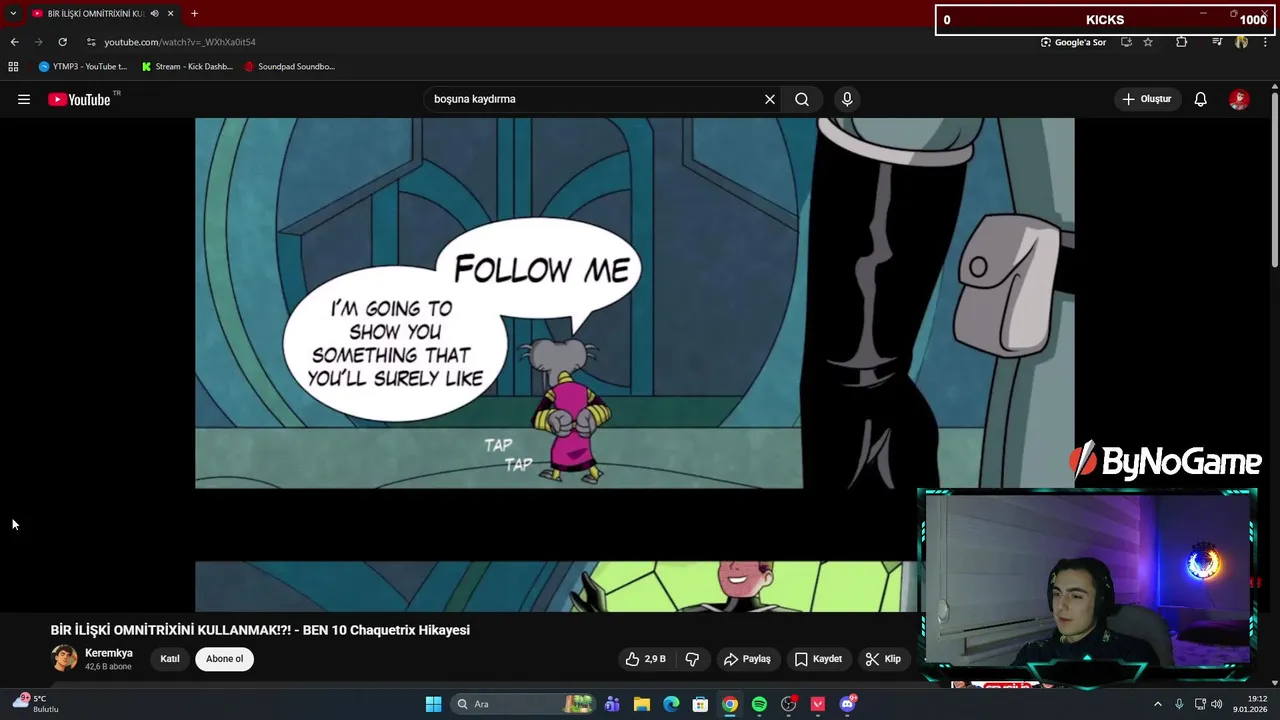Open the clock and date 19:12
1280x720 pixels.
tap(1250, 704)
